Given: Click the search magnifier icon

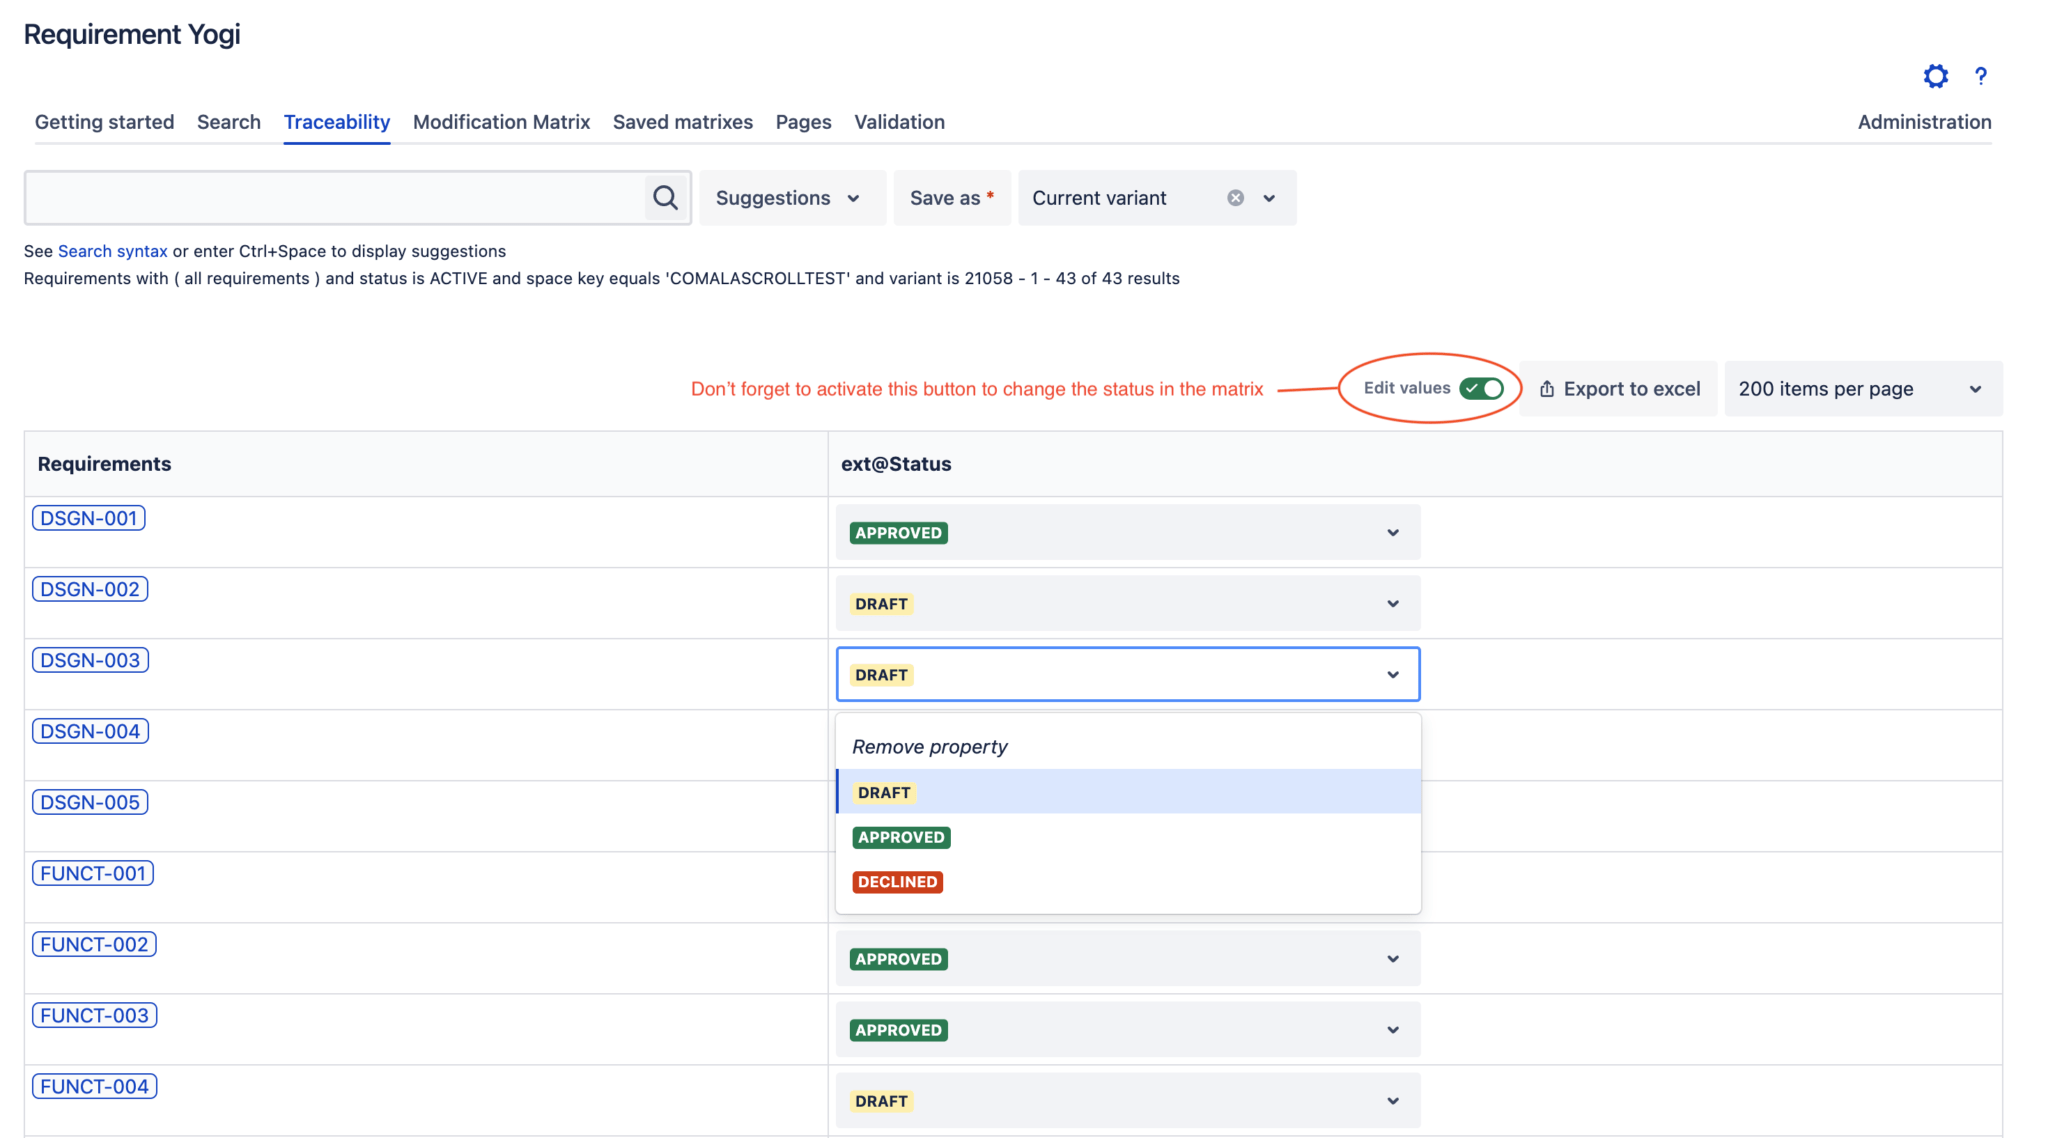Looking at the screenshot, I should click(x=665, y=197).
